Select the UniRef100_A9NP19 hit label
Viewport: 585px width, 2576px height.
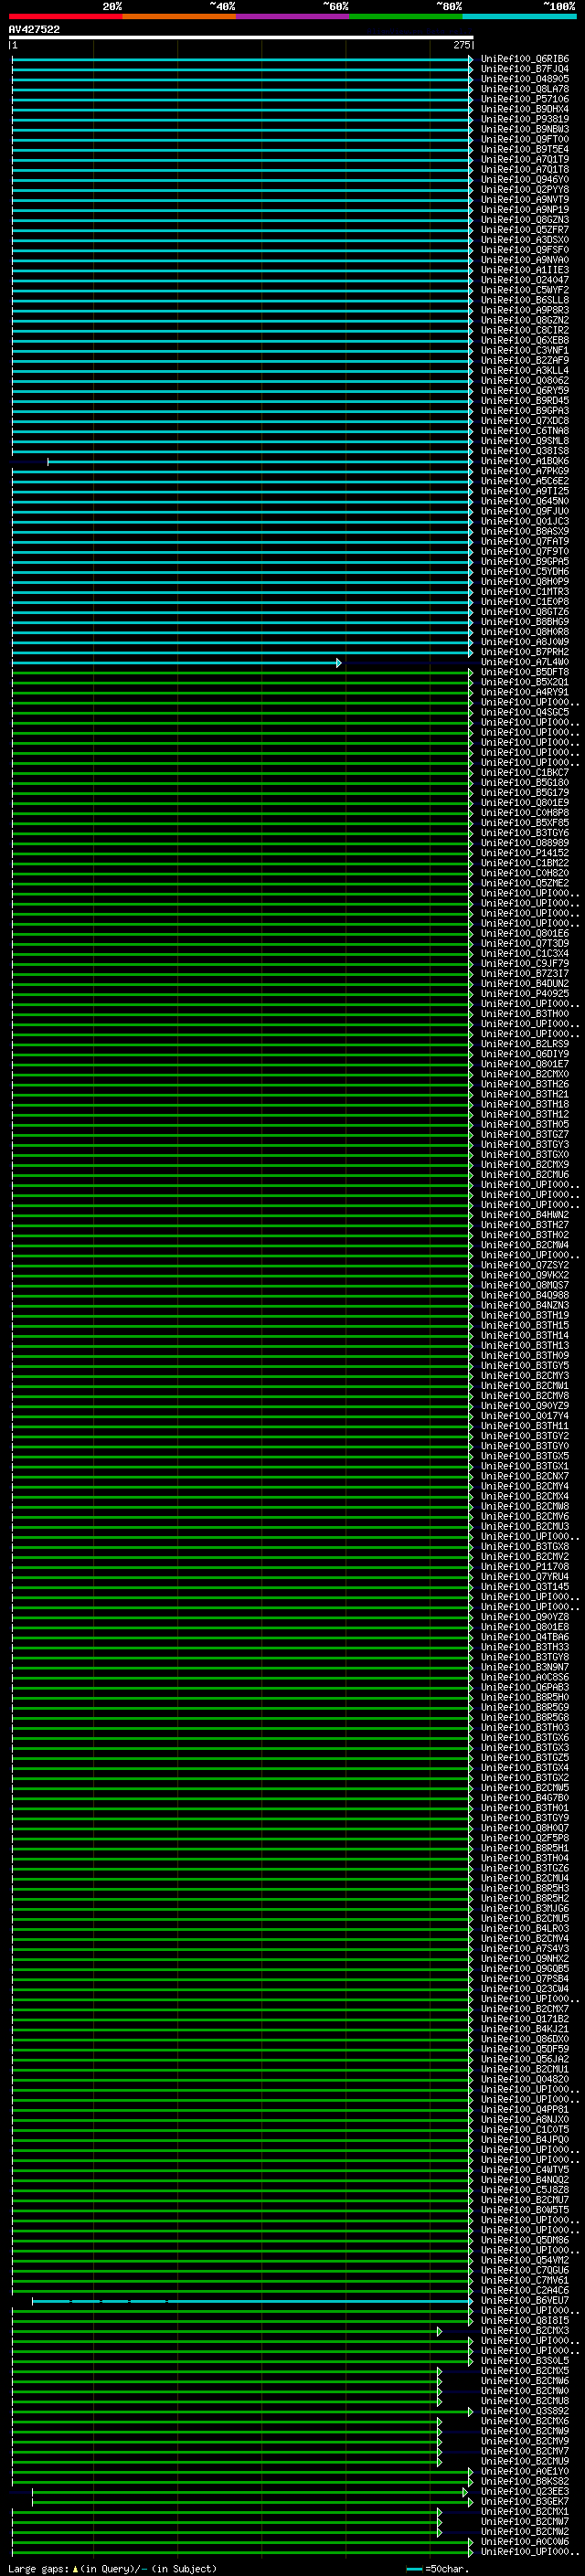click(x=524, y=210)
